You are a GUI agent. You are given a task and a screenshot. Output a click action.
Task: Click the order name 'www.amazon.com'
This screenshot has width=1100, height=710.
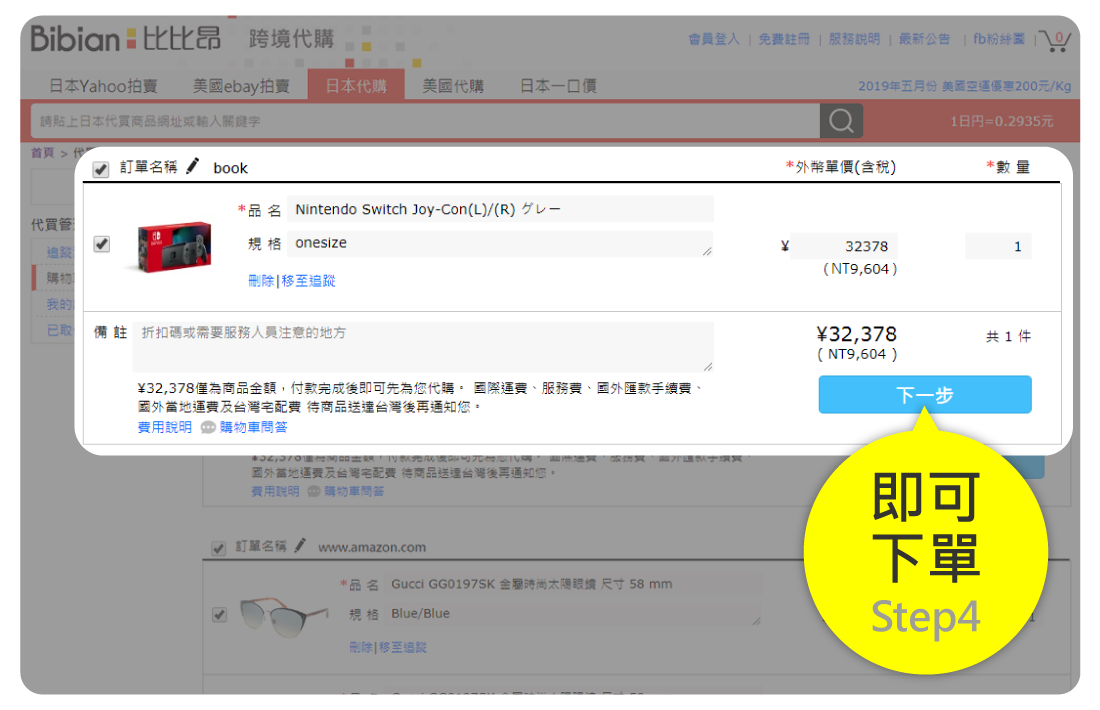[x=372, y=547]
